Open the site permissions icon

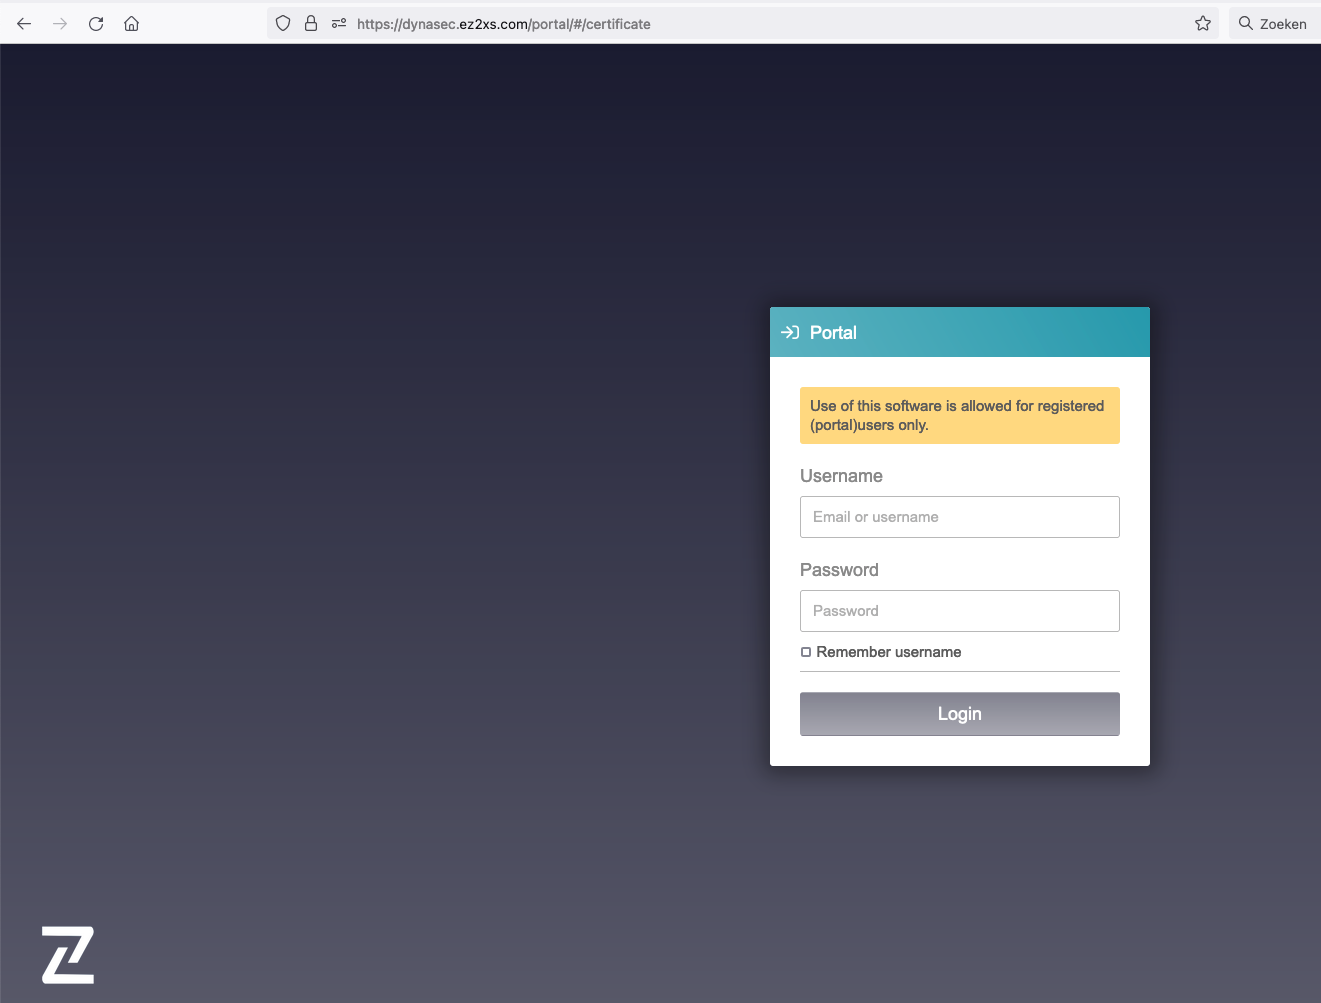[339, 24]
